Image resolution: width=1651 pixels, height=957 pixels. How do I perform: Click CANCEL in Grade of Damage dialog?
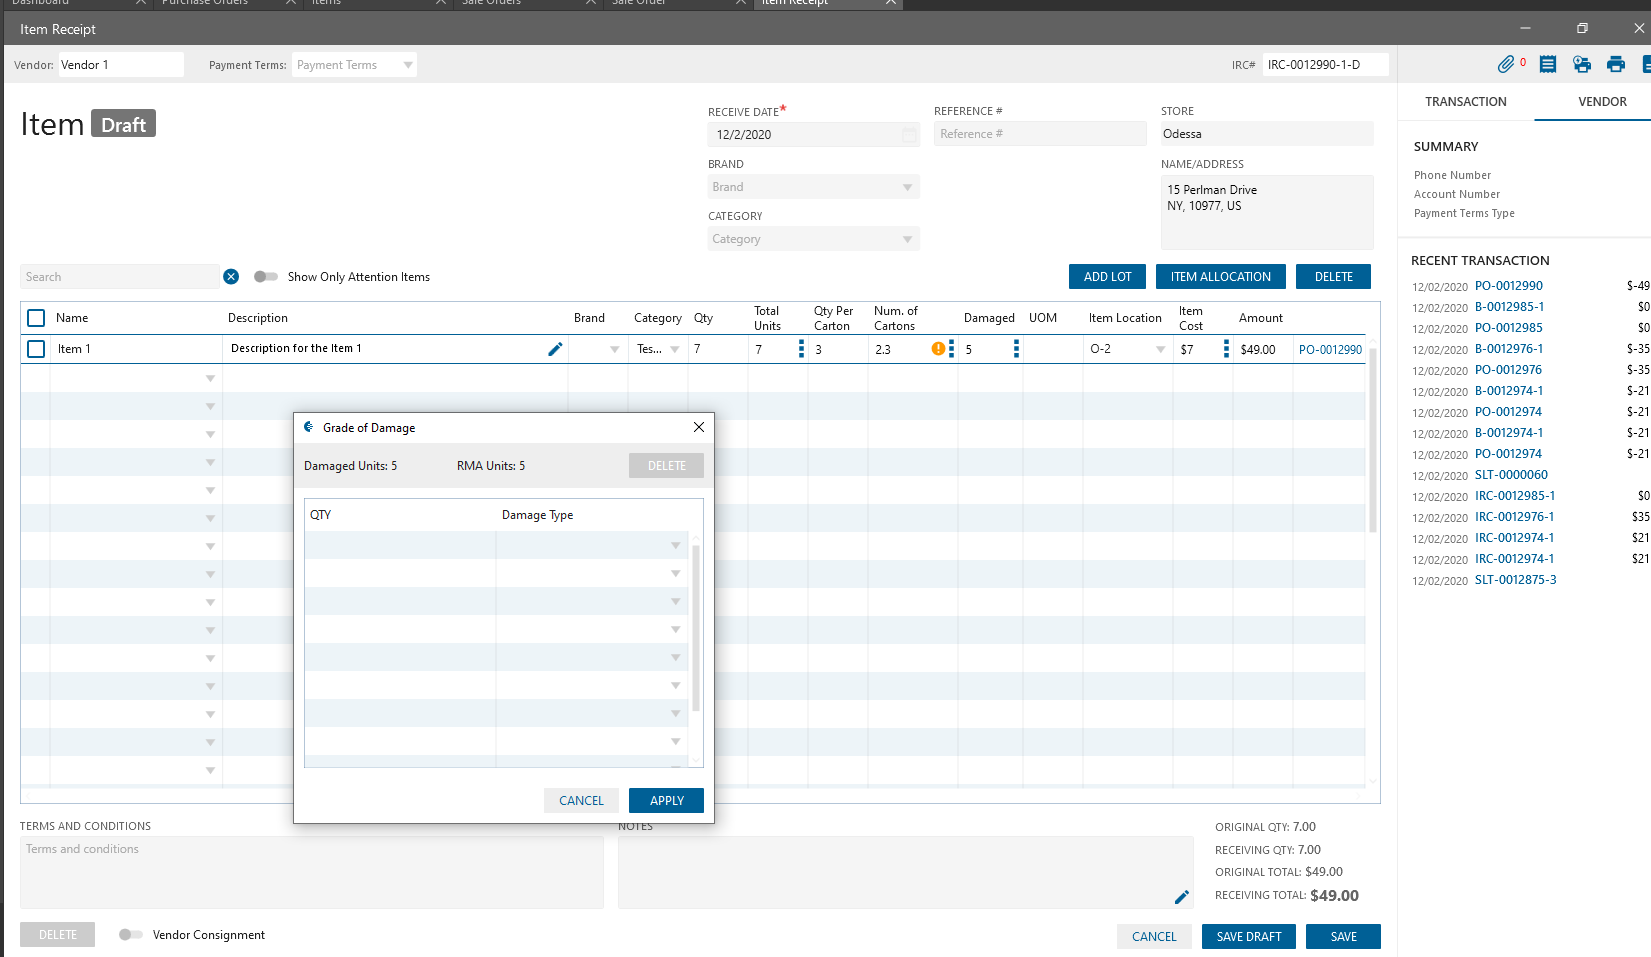coord(581,801)
